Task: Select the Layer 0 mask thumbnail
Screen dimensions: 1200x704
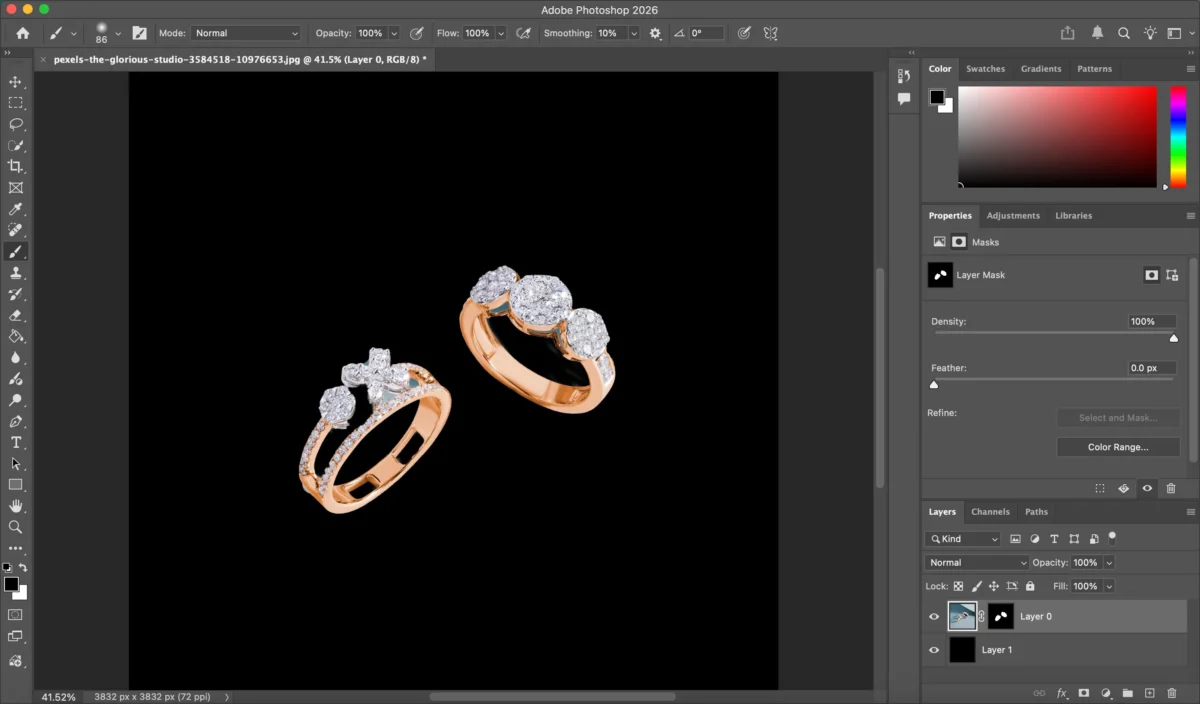Action: (x=1001, y=617)
